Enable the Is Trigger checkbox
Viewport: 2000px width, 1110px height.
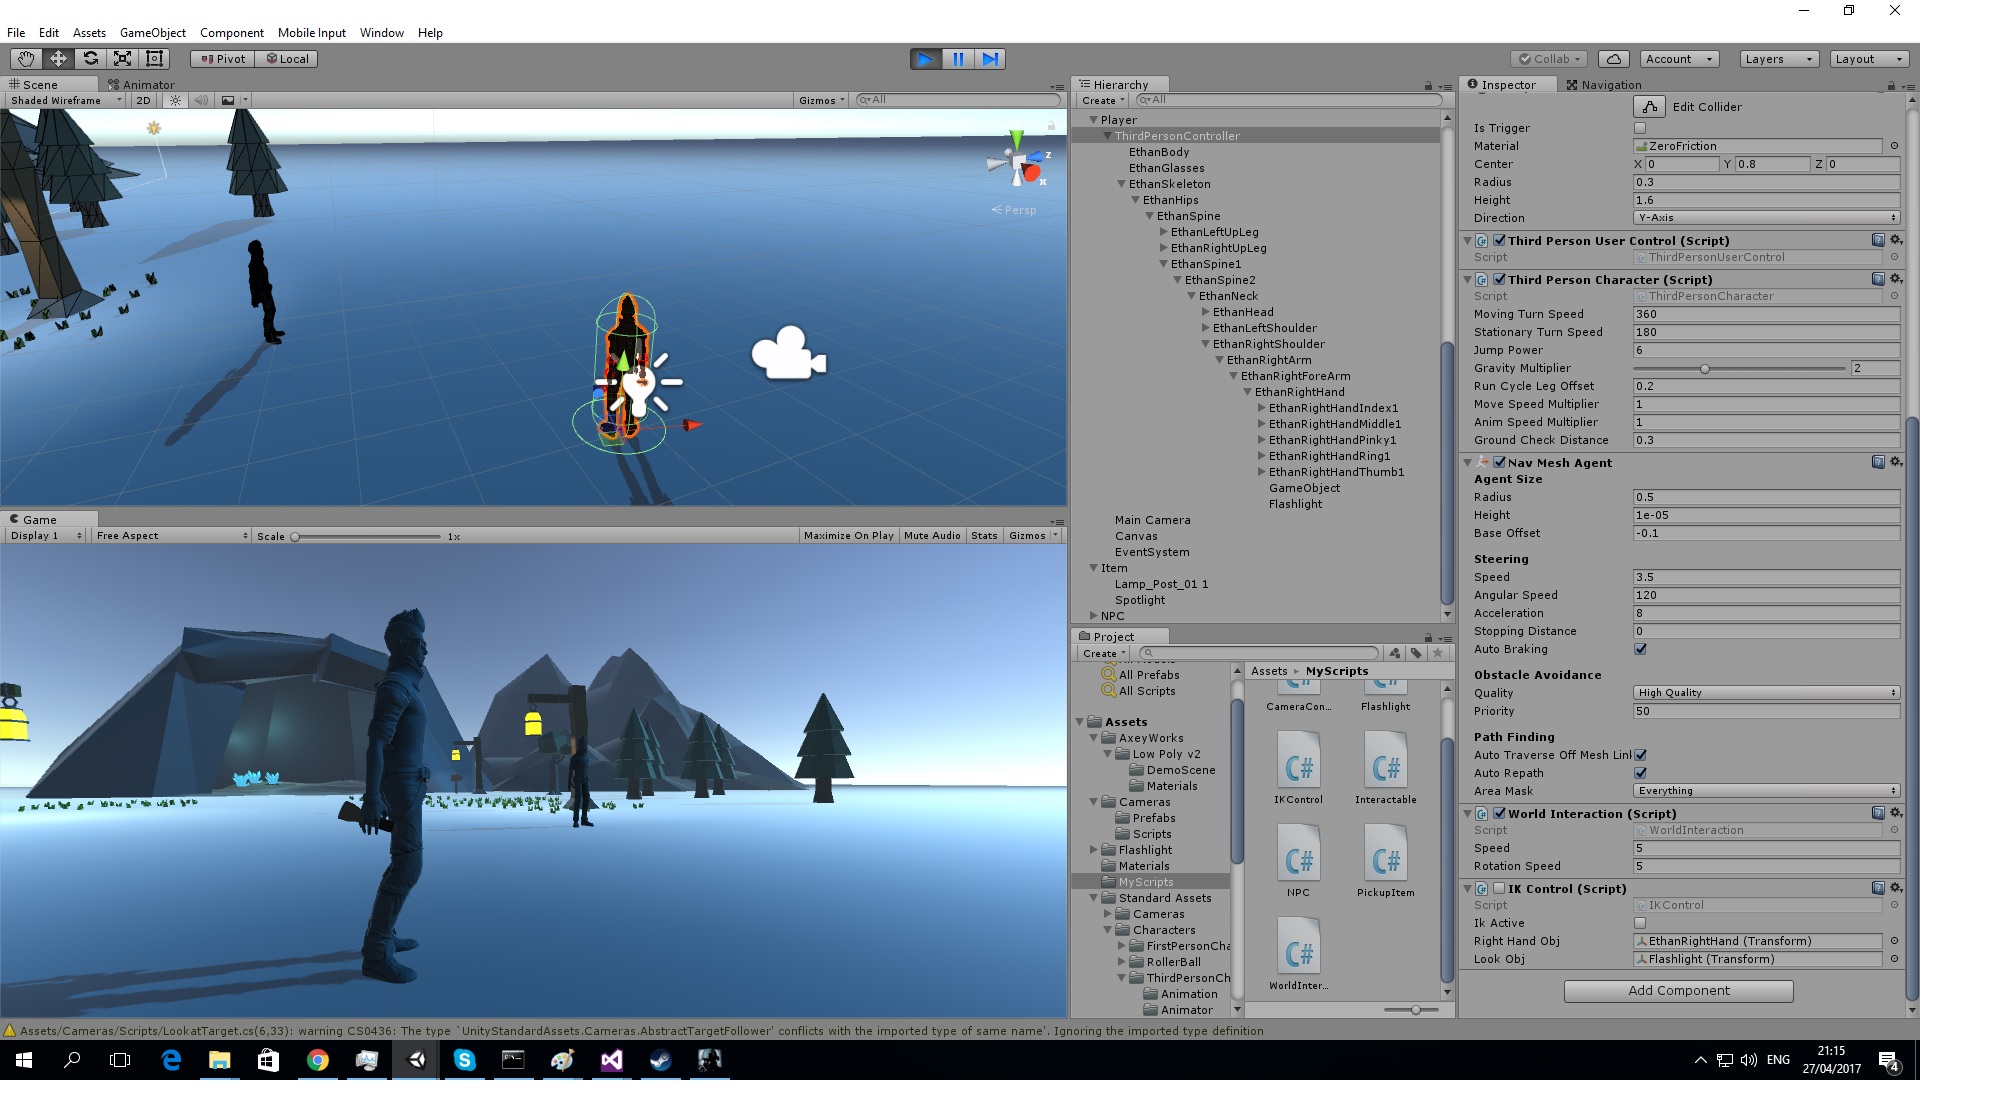coord(1639,128)
